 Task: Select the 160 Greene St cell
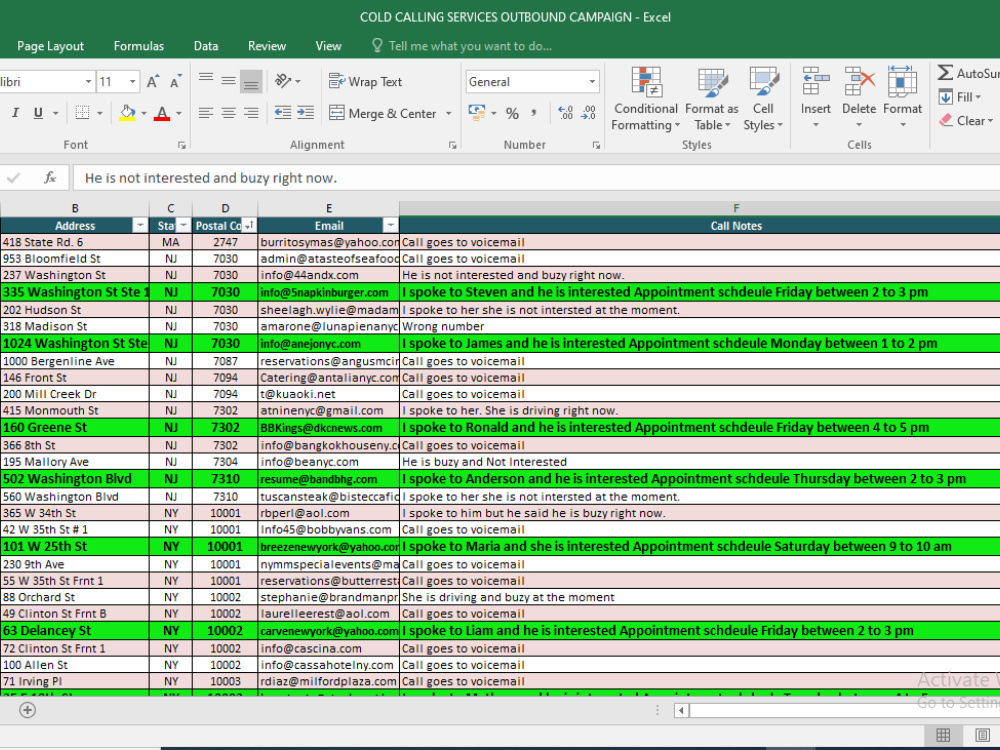[x=75, y=427]
